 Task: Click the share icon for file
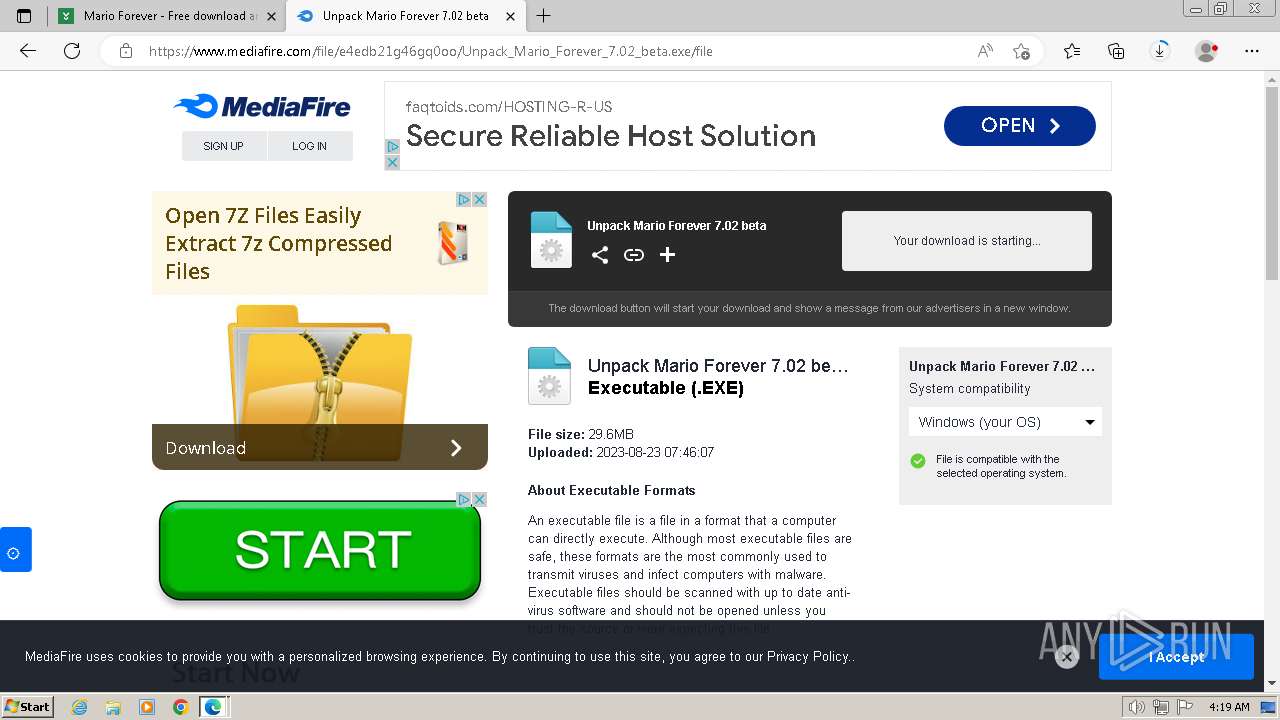coord(600,255)
